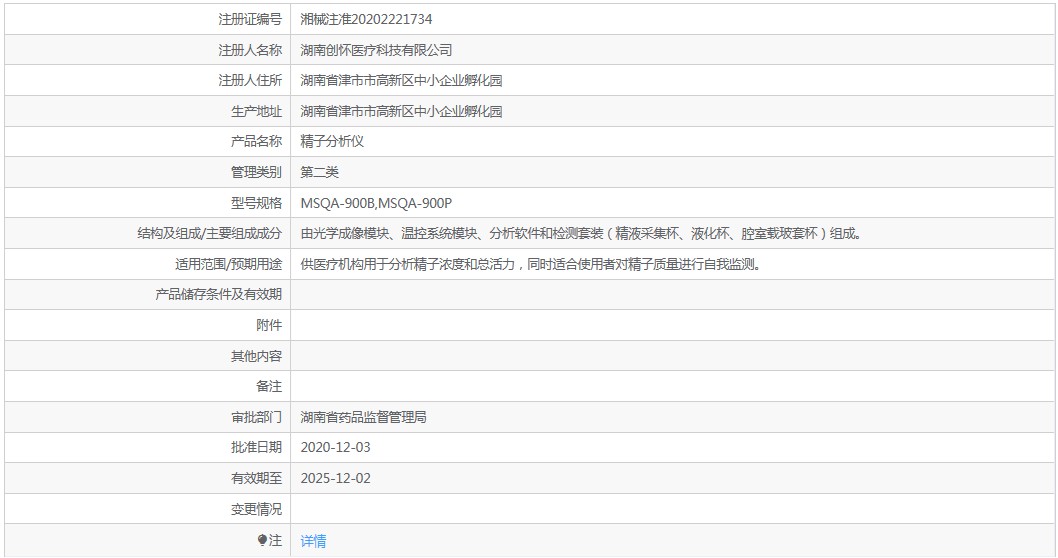Select model value MSQA-900B,MSQA-900P

[376, 203]
